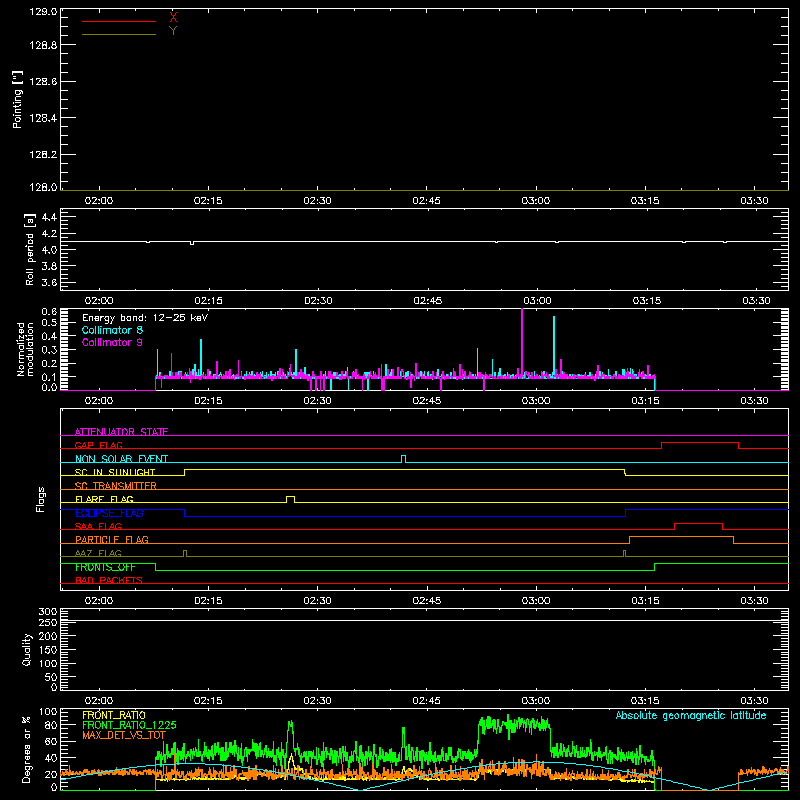The width and height of the screenshot is (800, 800).
Task: Click the 02:15 label under the Pointing plot
Action: (x=208, y=201)
